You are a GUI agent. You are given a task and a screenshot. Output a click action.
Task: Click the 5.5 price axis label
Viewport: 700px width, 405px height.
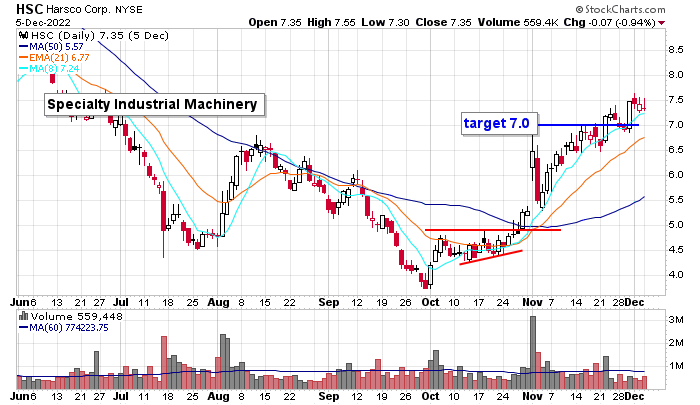675,200
